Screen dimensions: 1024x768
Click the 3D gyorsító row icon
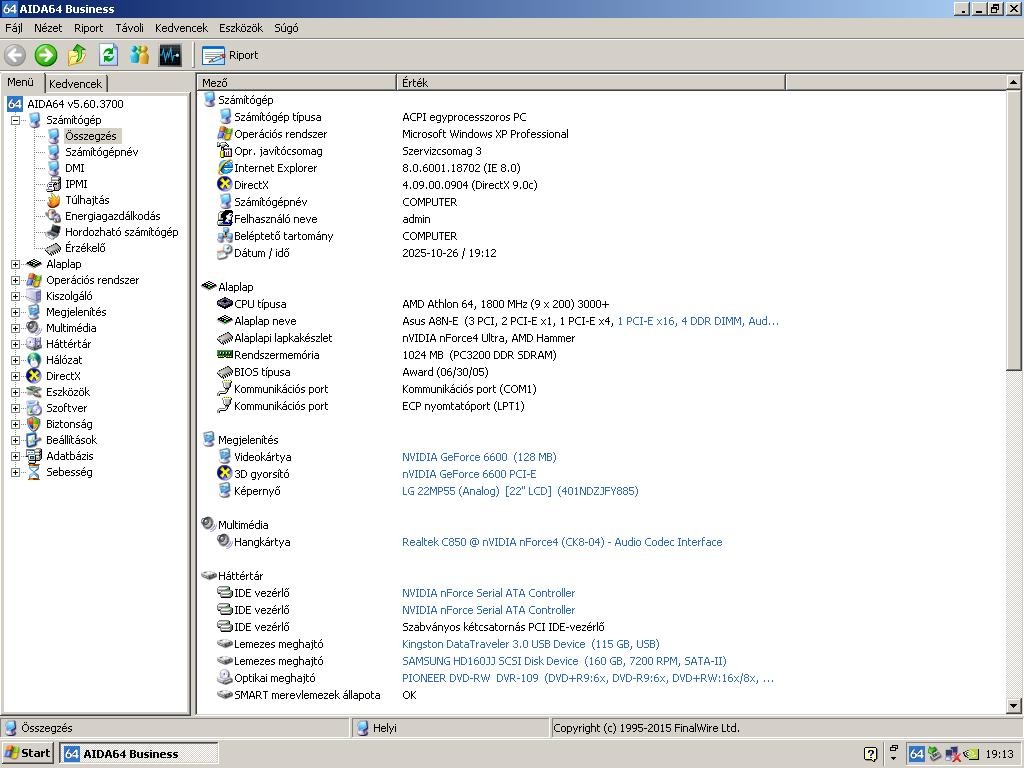(x=225, y=473)
